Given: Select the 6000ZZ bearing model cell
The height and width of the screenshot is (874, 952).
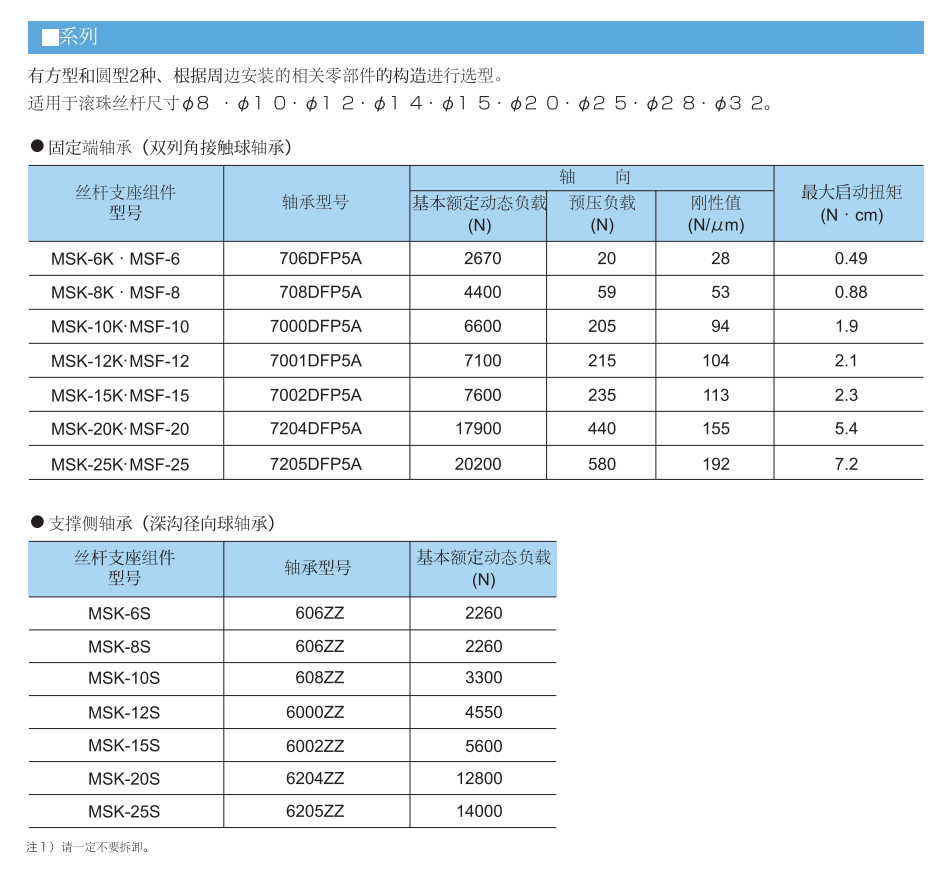Looking at the screenshot, I should pos(315,712).
